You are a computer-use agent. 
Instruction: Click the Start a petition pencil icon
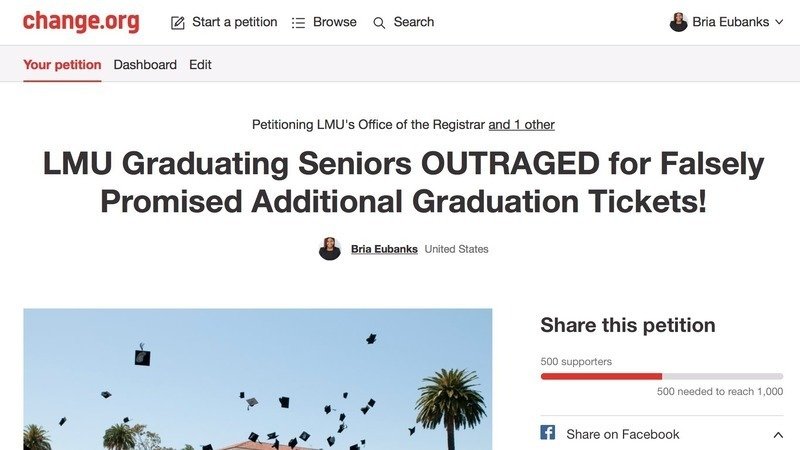coord(178,23)
